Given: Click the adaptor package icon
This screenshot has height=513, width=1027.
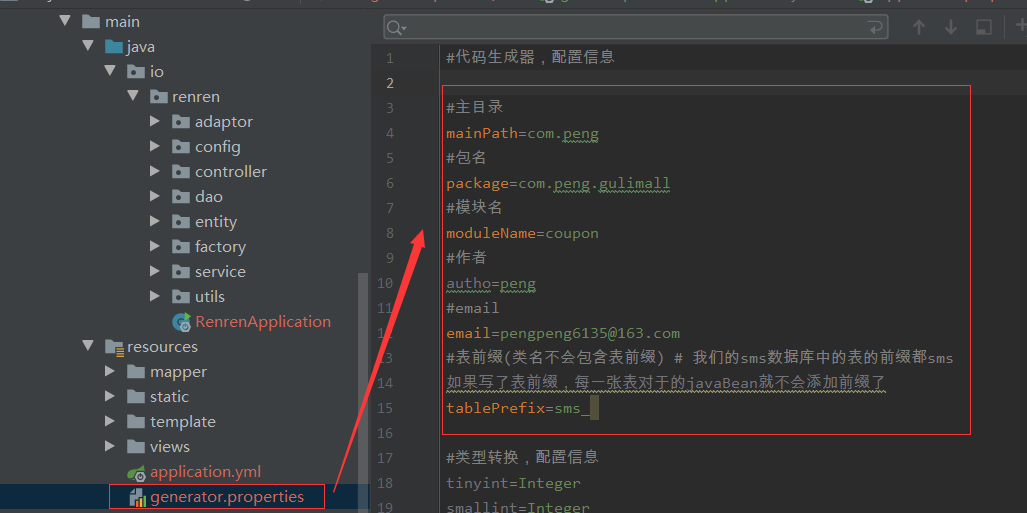Looking at the screenshot, I should click(181, 121).
